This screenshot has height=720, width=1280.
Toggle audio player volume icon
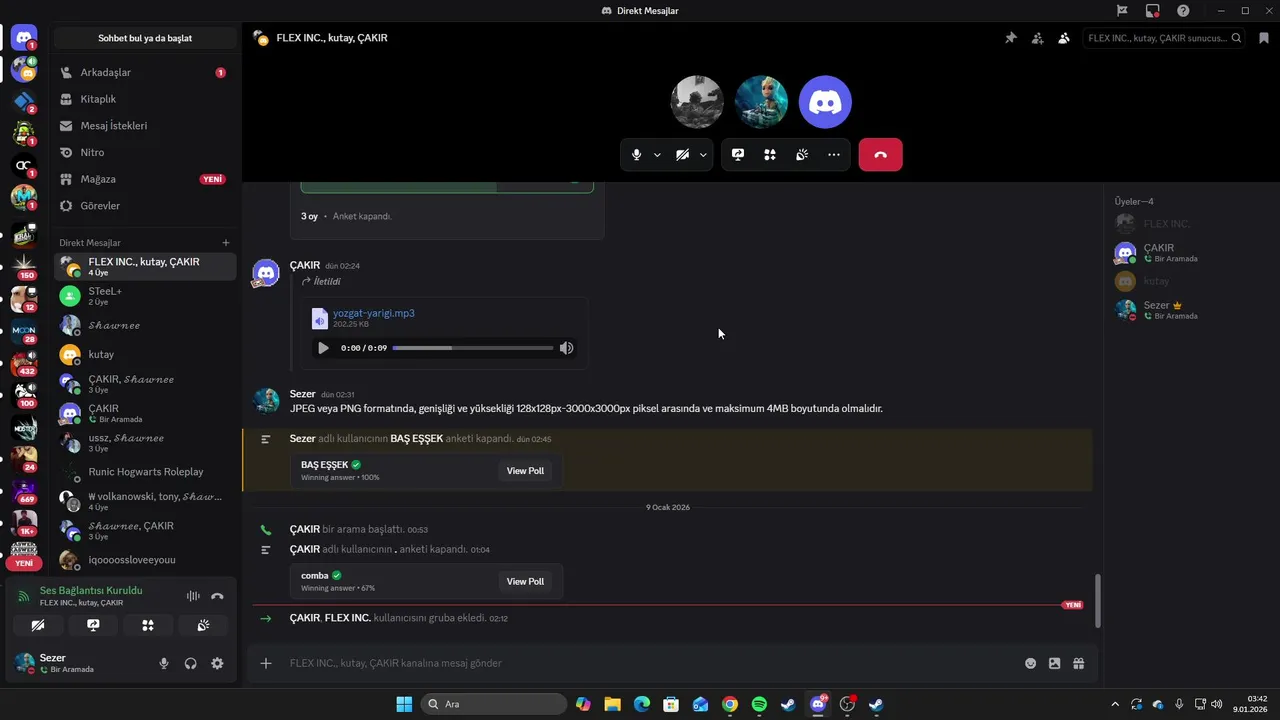pyautogui.click(x=566, y=348)
